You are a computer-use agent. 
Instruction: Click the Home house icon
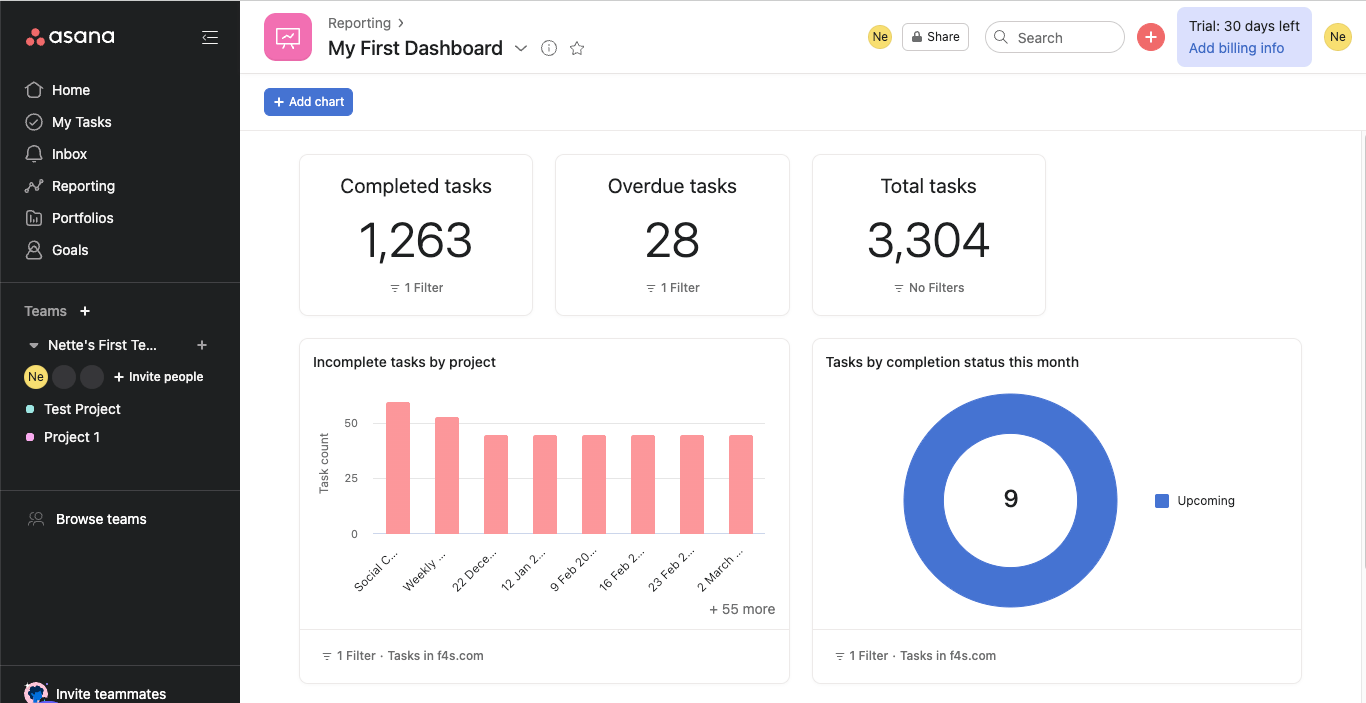34,90
